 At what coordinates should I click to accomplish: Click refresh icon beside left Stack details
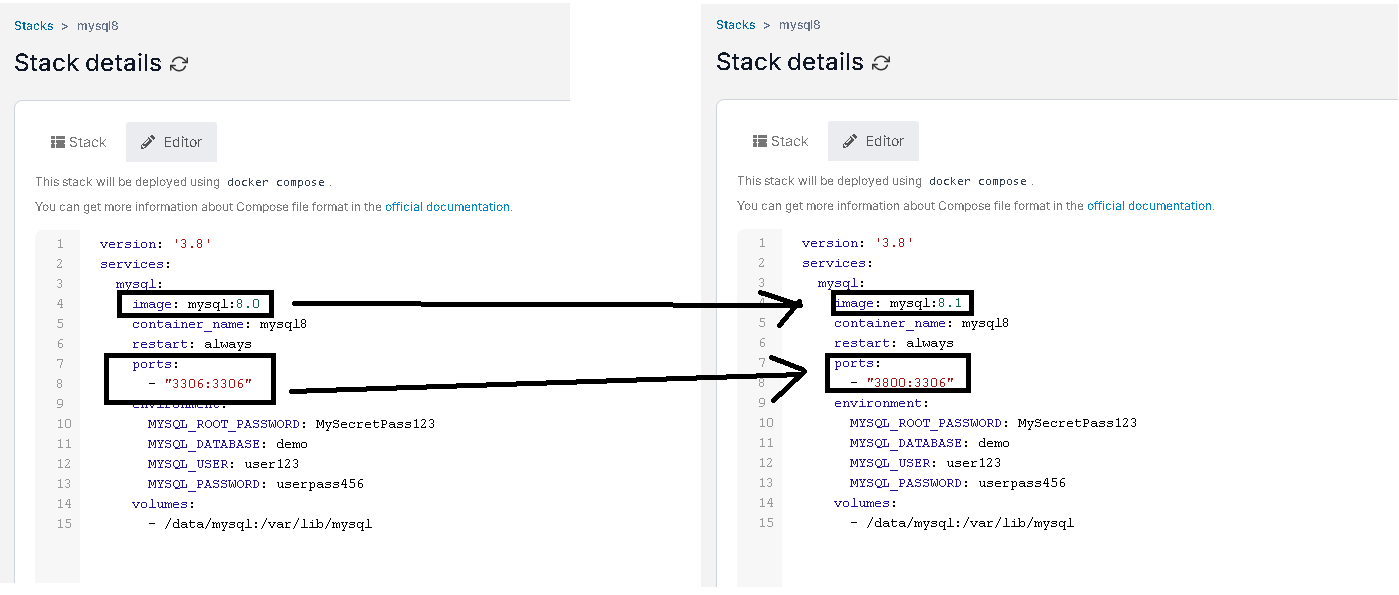179,63
